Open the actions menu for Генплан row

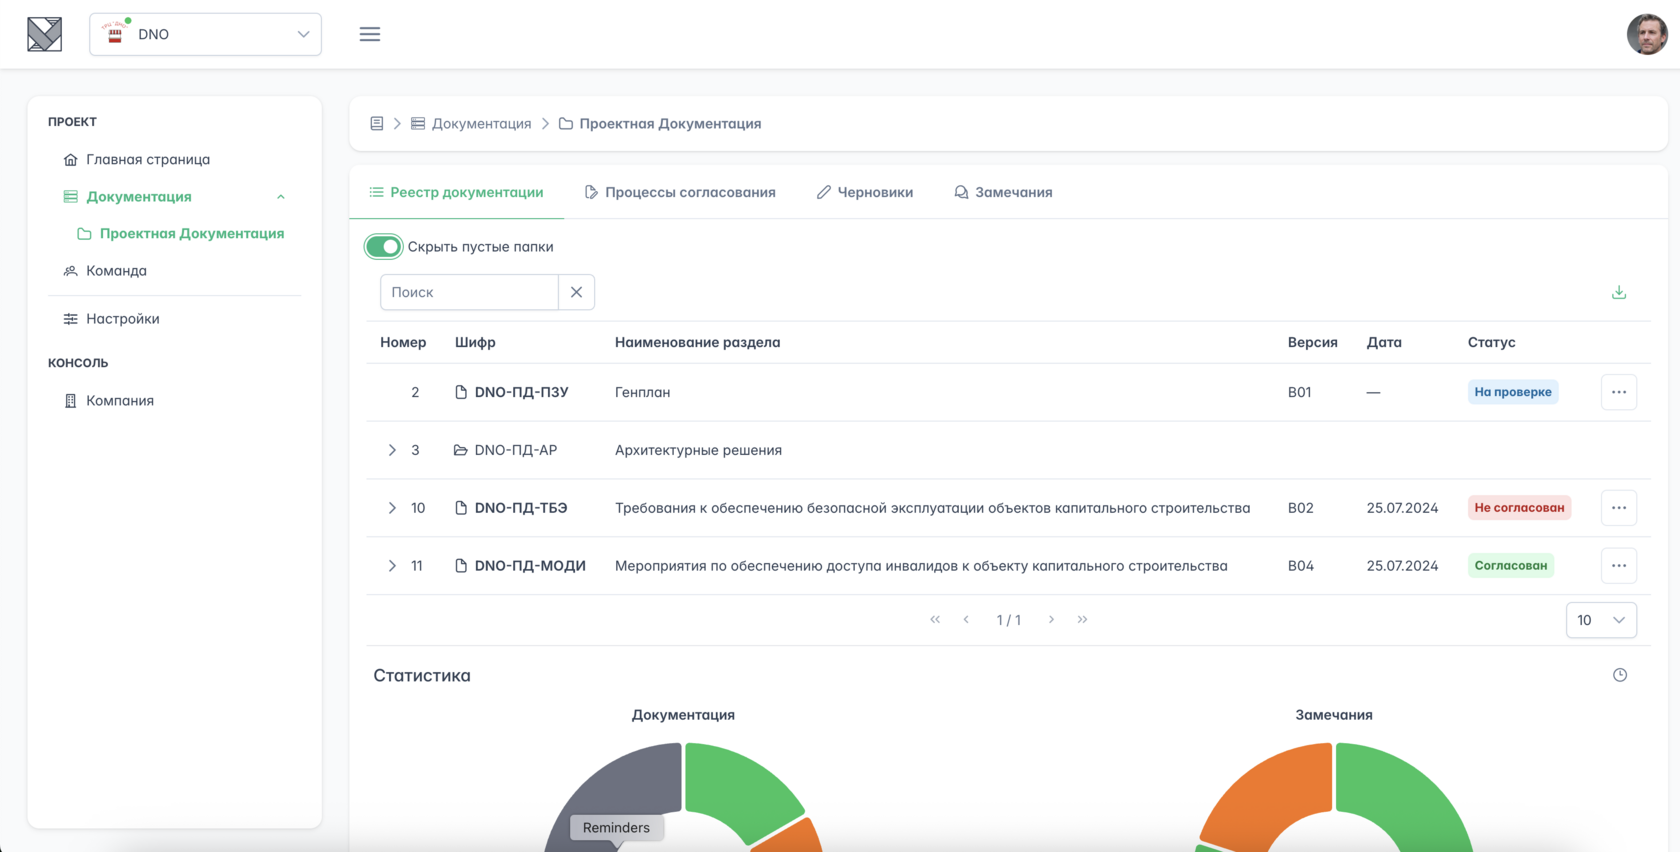click(x=1619, y=392)
